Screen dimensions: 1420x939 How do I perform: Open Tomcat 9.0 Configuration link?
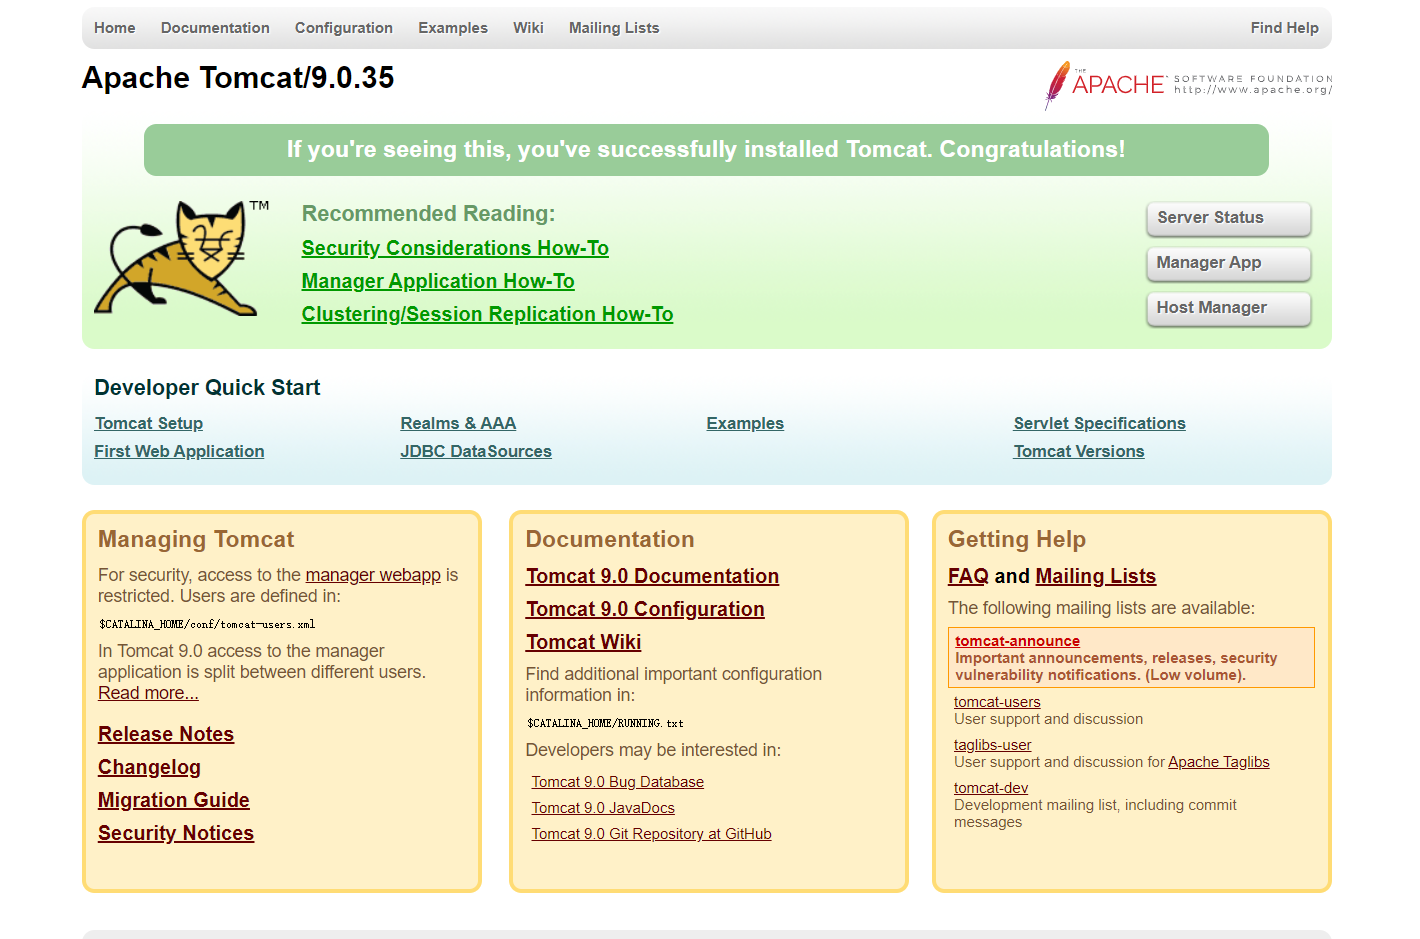645,609
